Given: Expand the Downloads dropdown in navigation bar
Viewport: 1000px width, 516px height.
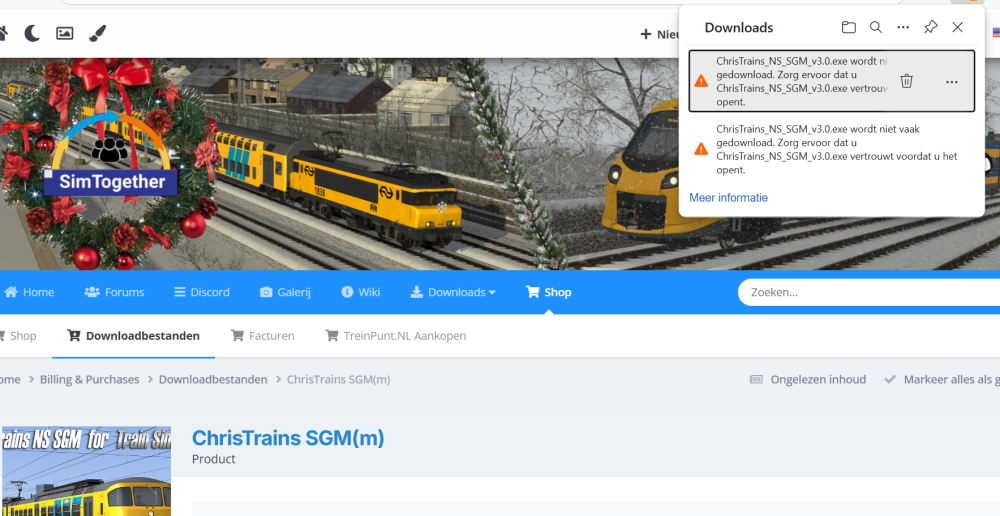Looking at the screenshot, I should pyautogui.click(x=453, y=292).
